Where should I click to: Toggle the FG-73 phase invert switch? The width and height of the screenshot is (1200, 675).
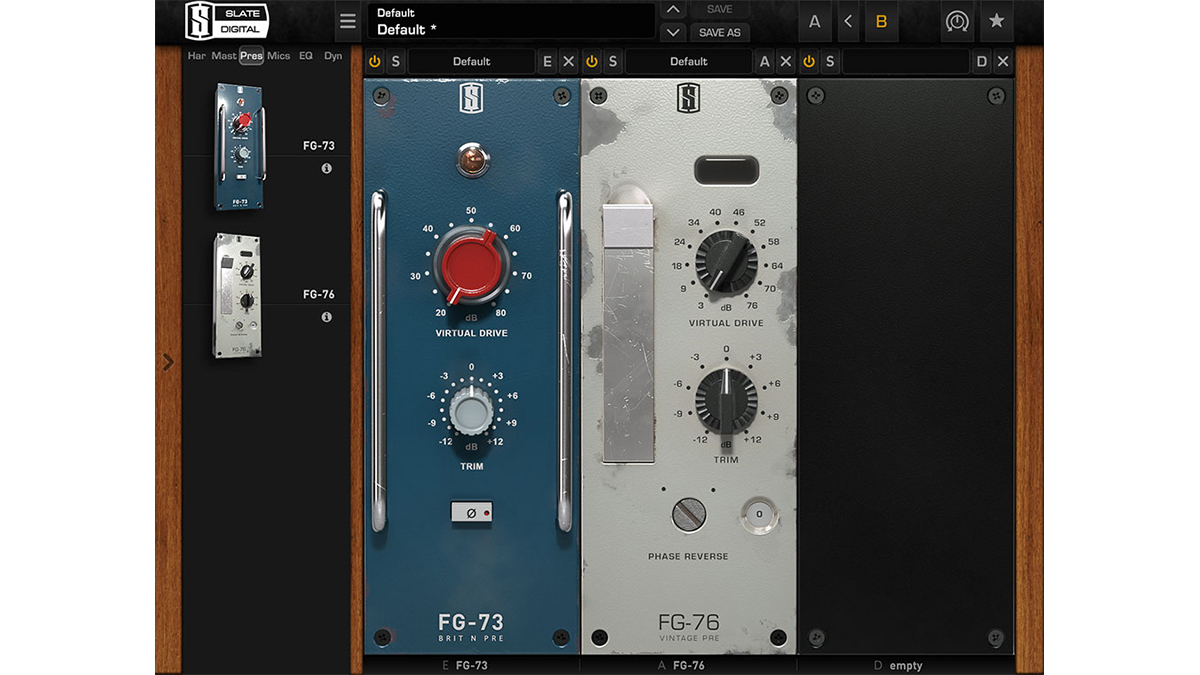point(472,512)
